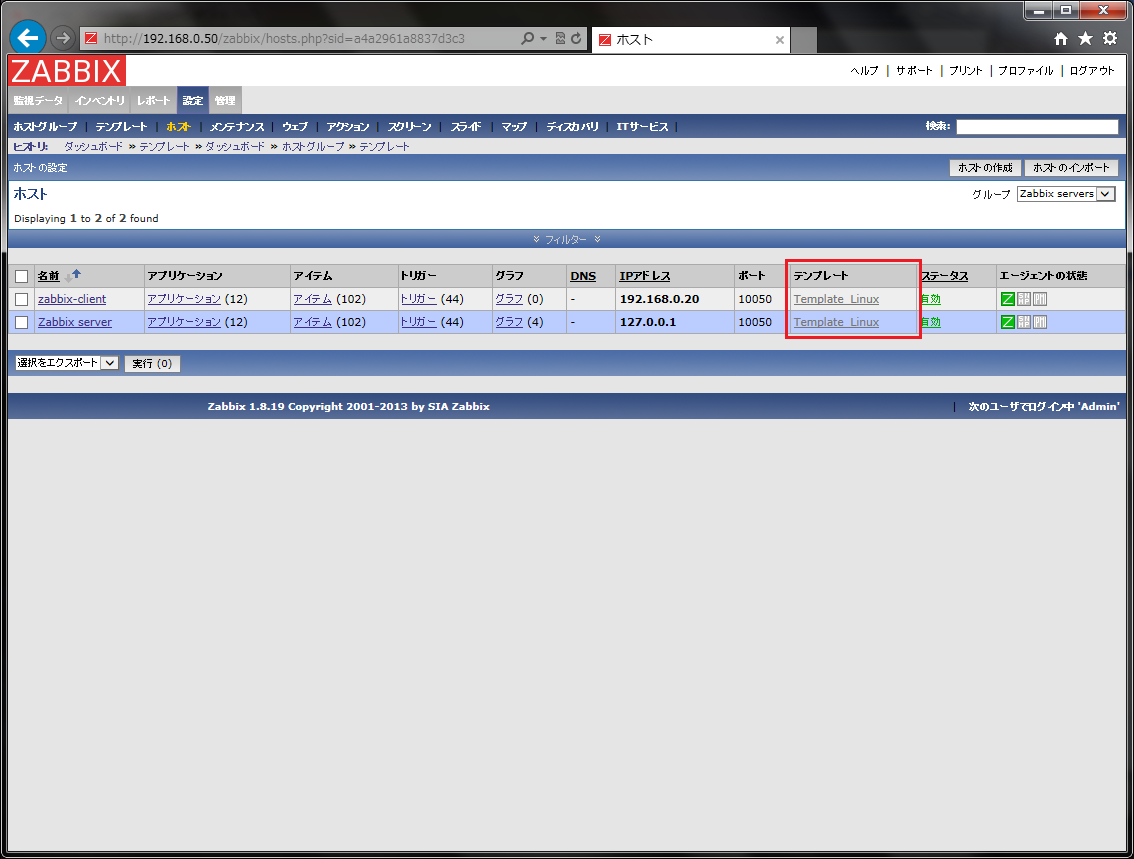
Task: Open the グループ dropdown showing Zabbix servers
Action: [x=1065, y=194]
